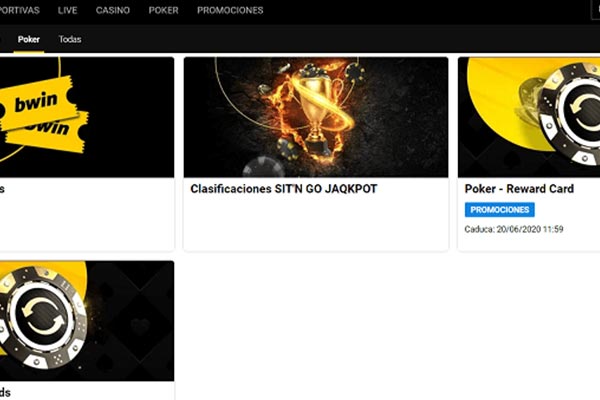
Task: Click the Caduca 20/06/2020 expiry text
Action: click(514, 230)
